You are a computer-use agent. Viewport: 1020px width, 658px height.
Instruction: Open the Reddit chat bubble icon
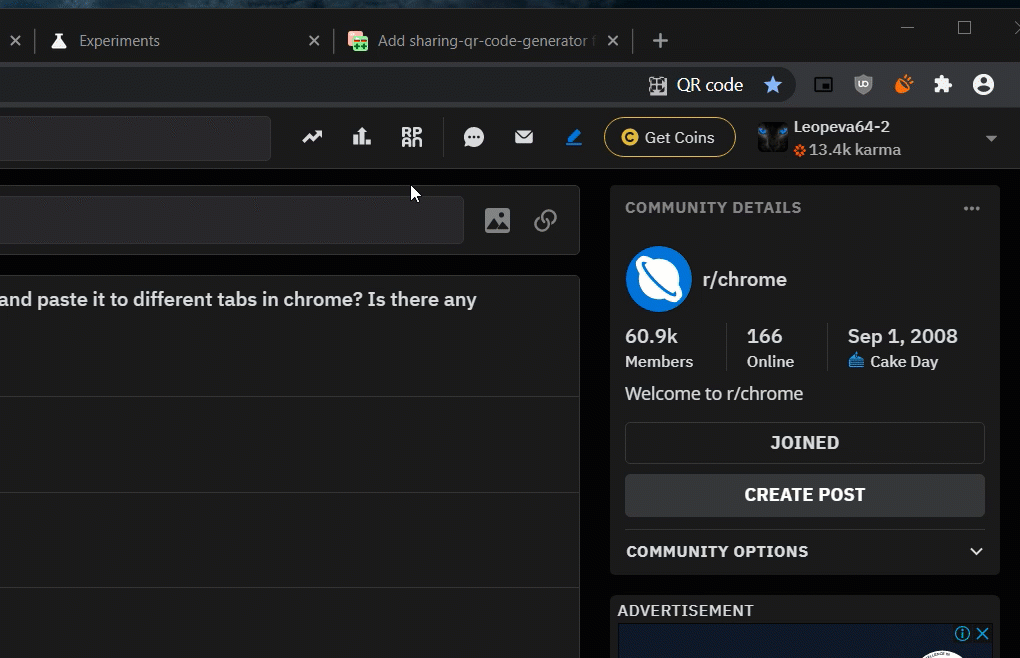pyautogui.click(x=474, y=137)
